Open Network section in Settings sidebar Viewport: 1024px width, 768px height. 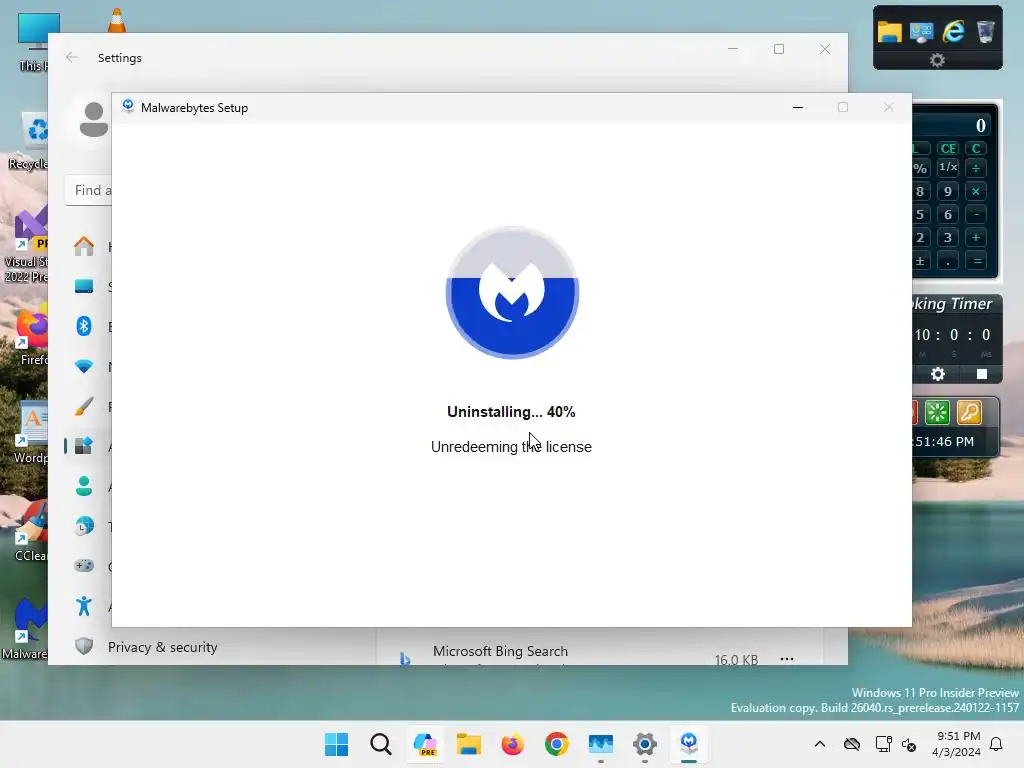(x=84, y=366)
